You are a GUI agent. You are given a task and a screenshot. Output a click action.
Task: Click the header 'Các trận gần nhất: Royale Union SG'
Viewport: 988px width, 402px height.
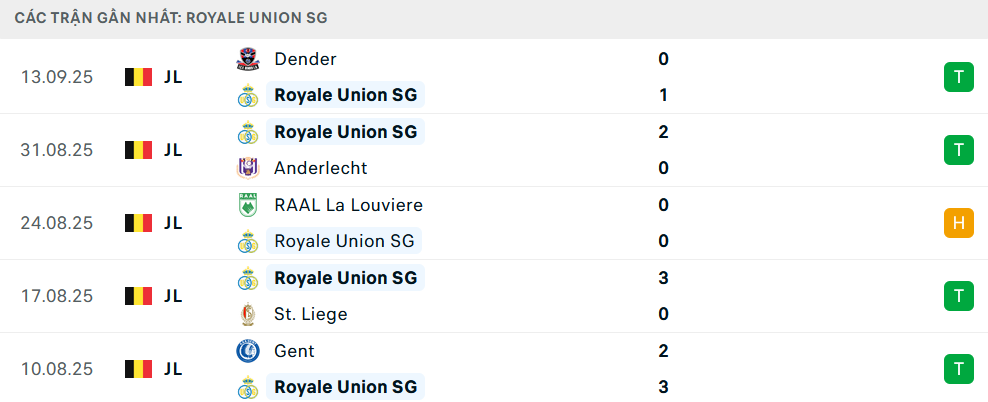[x=171, y=18]
